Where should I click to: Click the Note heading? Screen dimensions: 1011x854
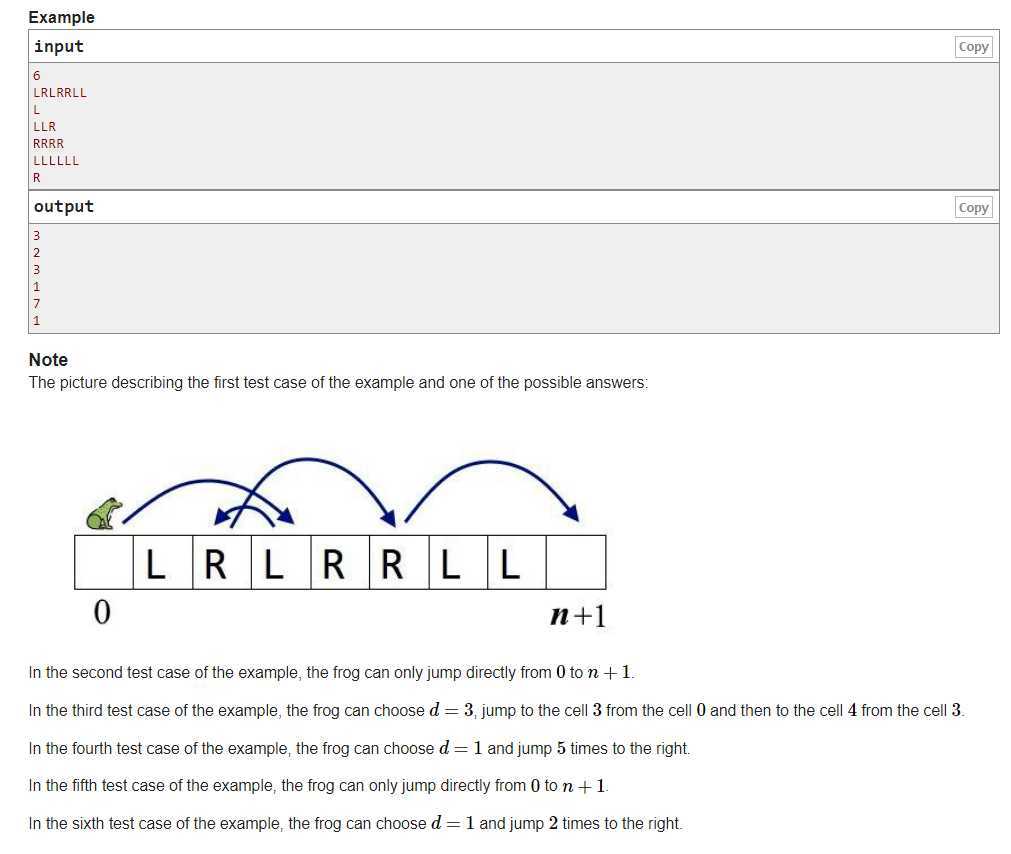tap(48, 360)
